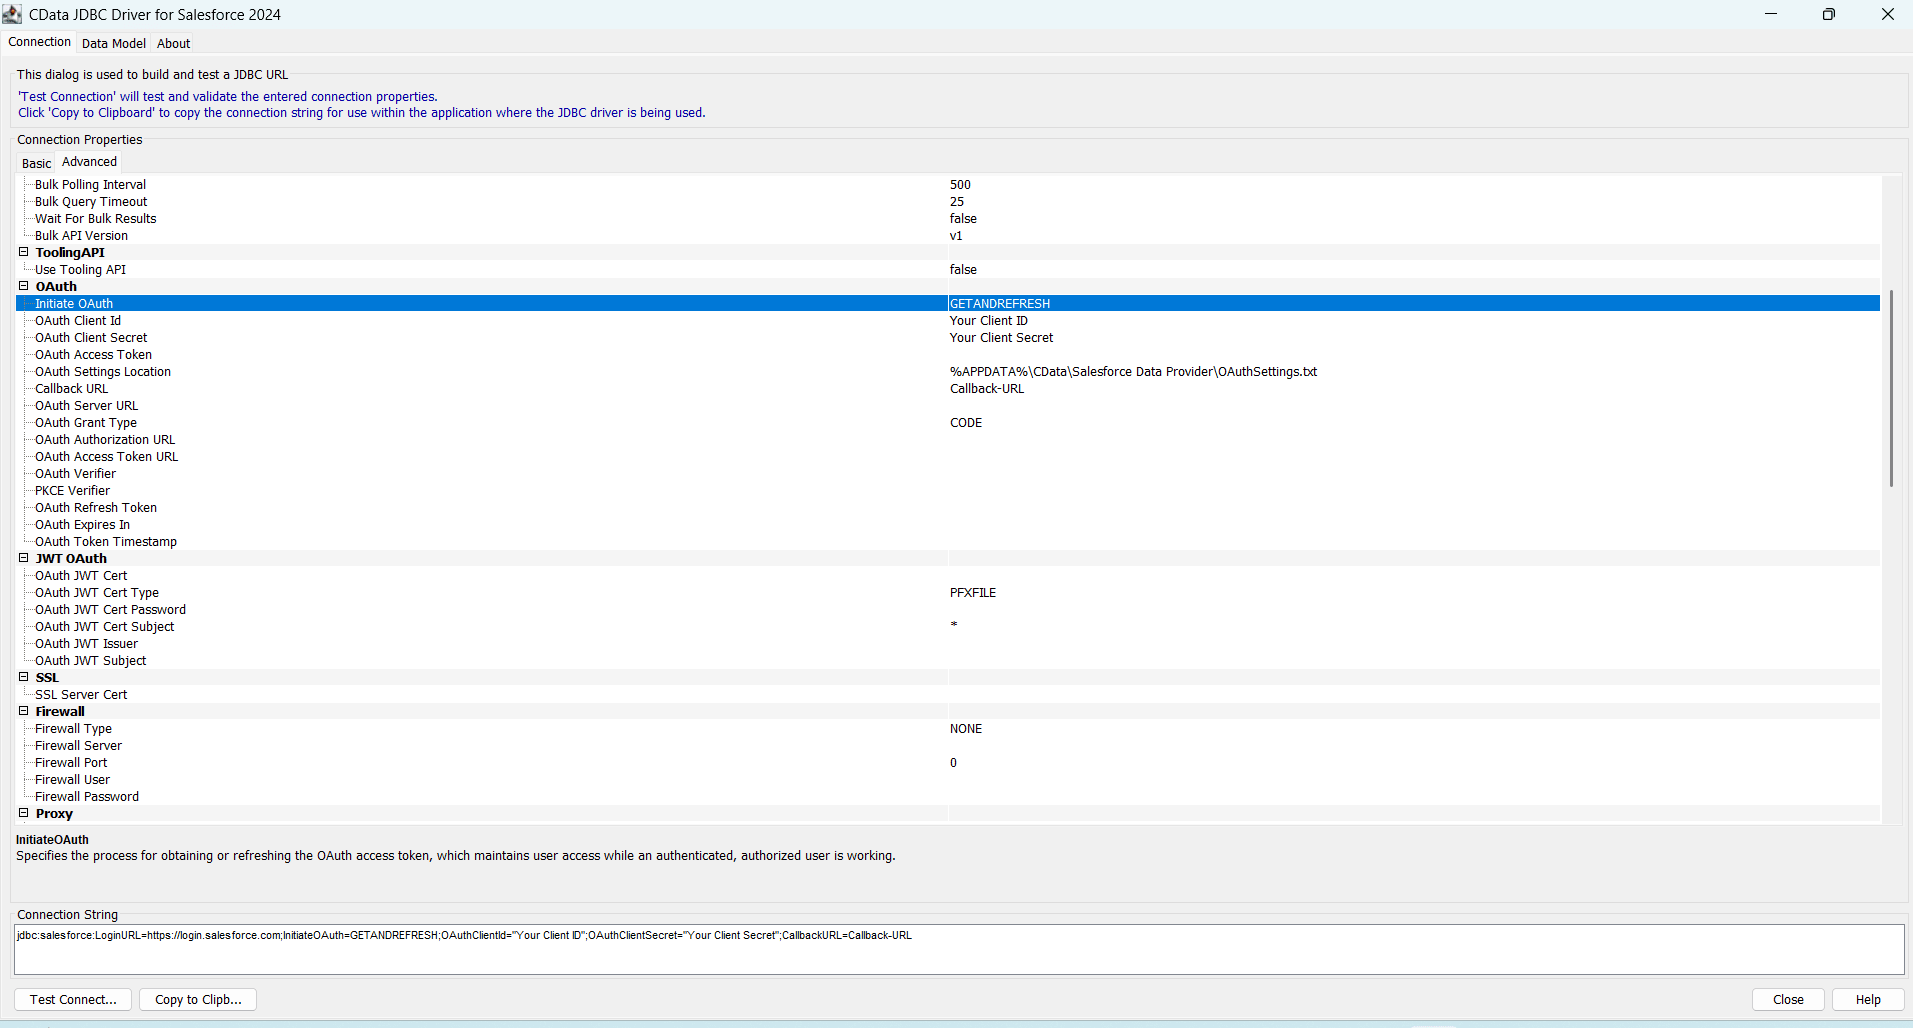Switch to Basic connection properties tab
Image resolution: width=1913 pixels, height=1028 pixels.
[x=36, y=163]
